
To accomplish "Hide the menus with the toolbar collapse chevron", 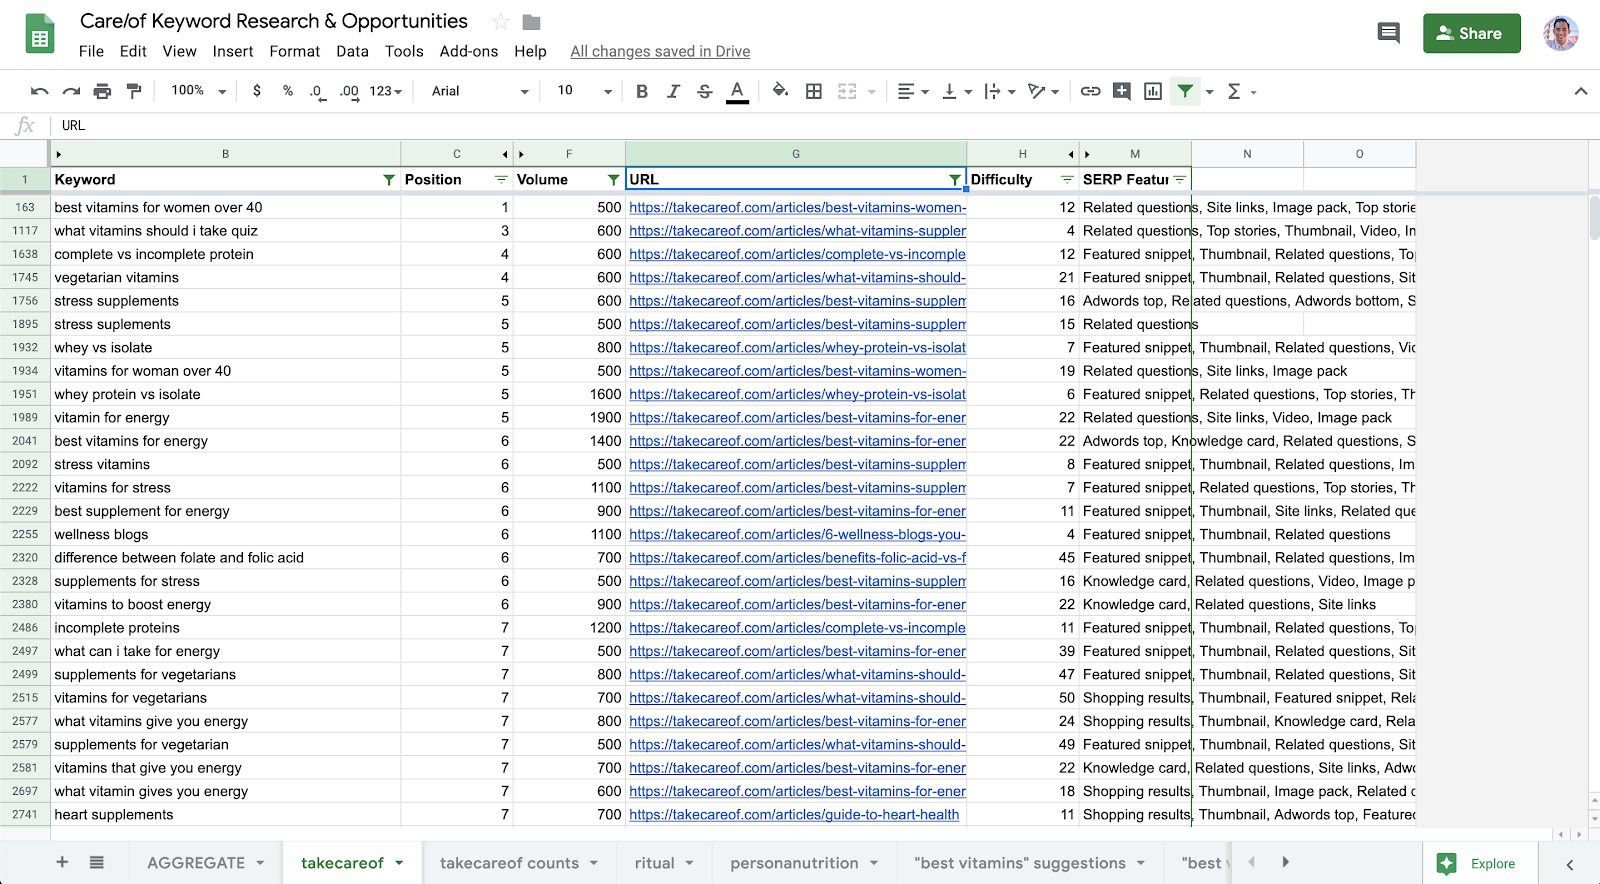I will (x=1581, y=91).
